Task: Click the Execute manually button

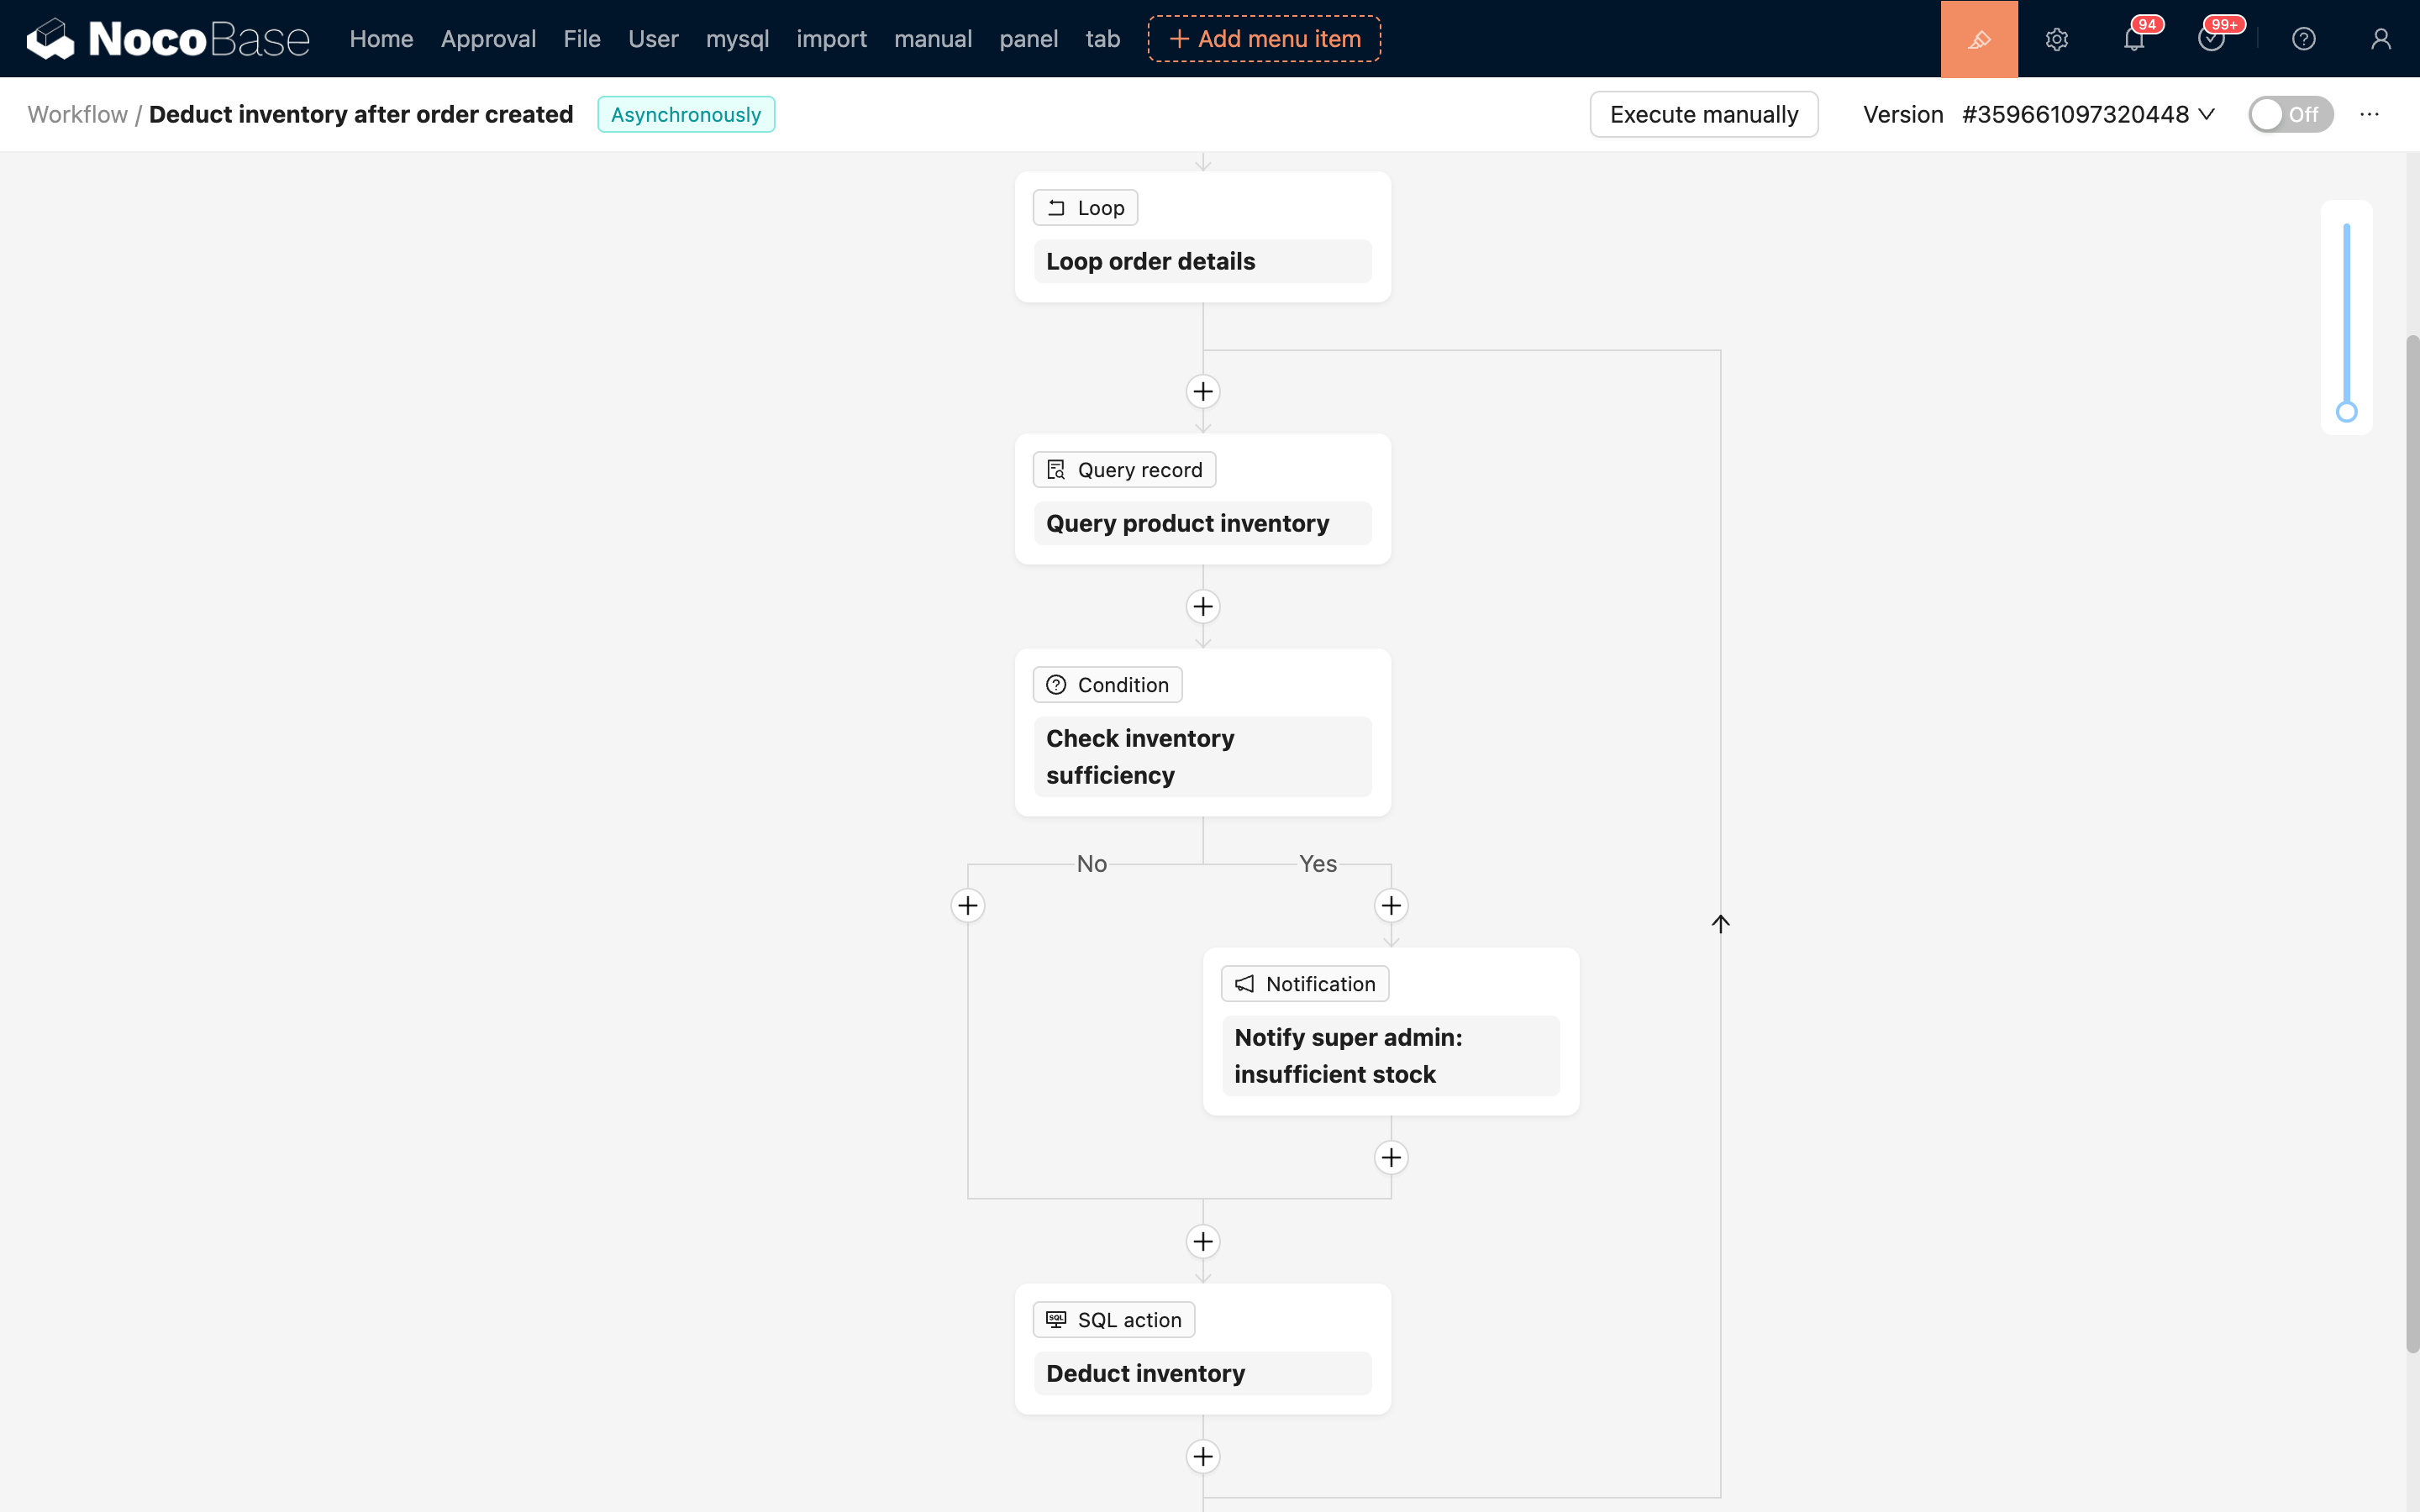Action: click(1703, 115)
